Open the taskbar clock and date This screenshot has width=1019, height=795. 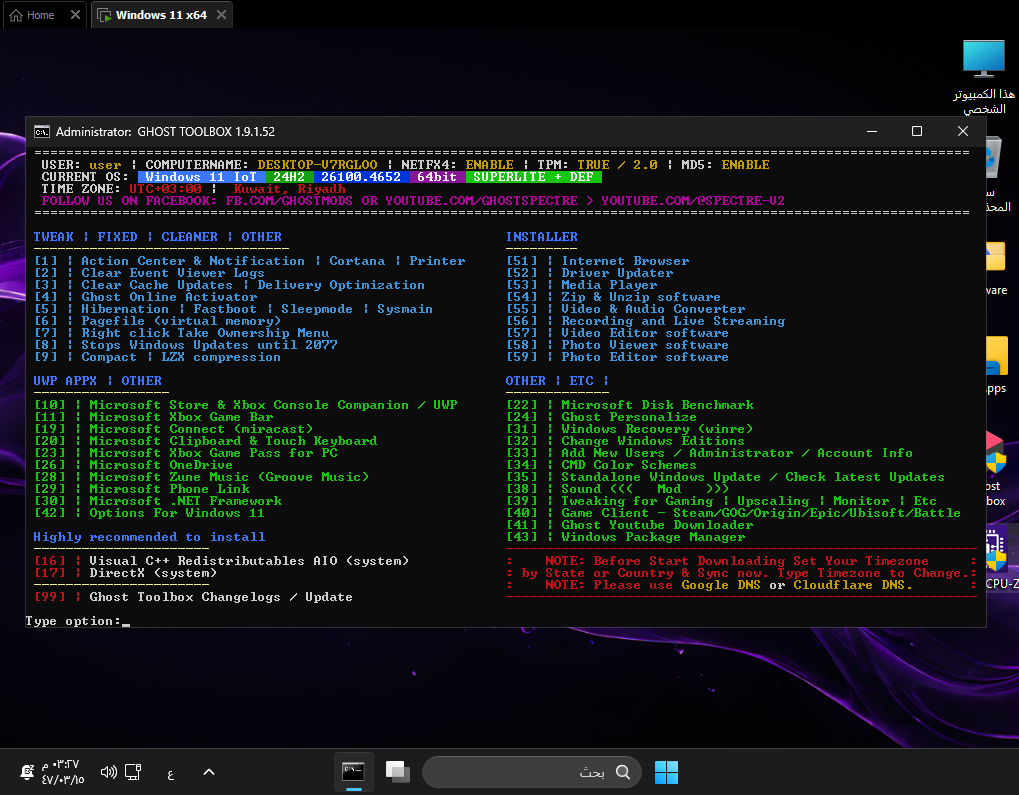click(x=63, y=772)
